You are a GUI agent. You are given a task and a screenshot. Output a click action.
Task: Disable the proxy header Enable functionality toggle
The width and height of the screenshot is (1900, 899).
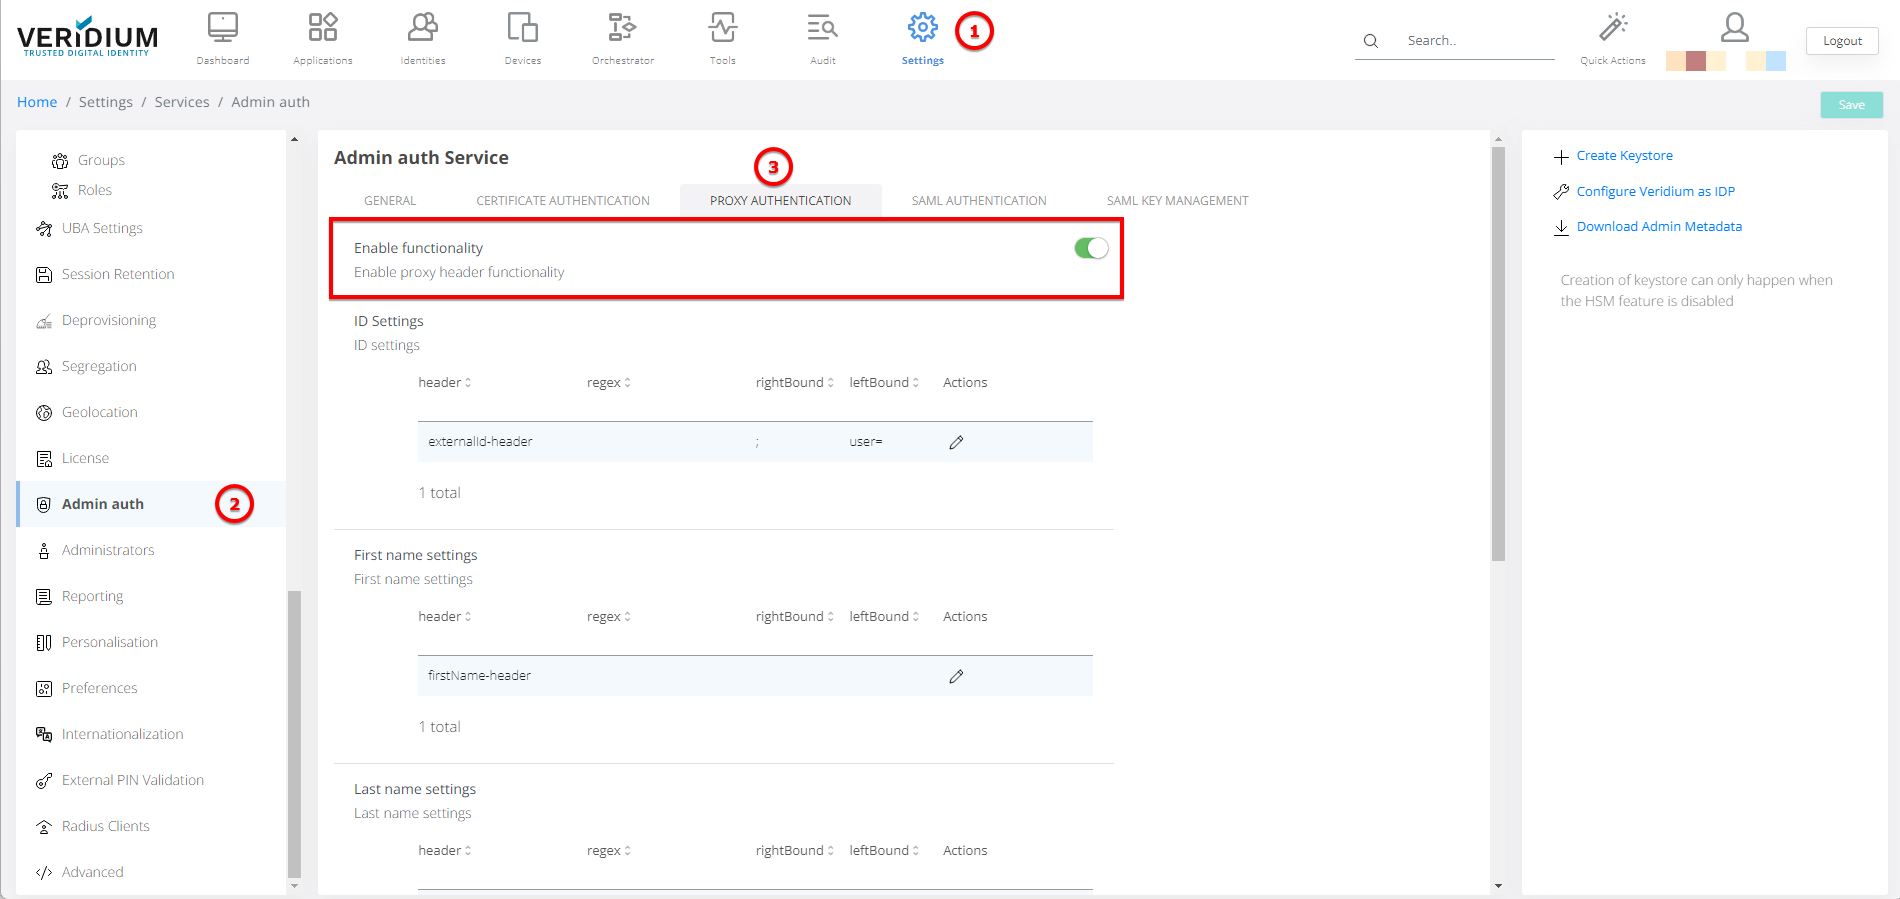[1090, 248]
